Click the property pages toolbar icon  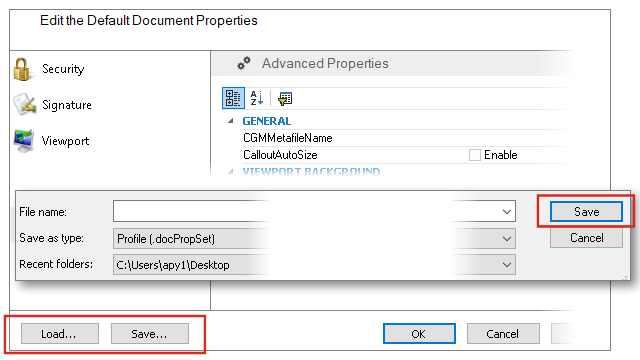(x=285, y=98)
